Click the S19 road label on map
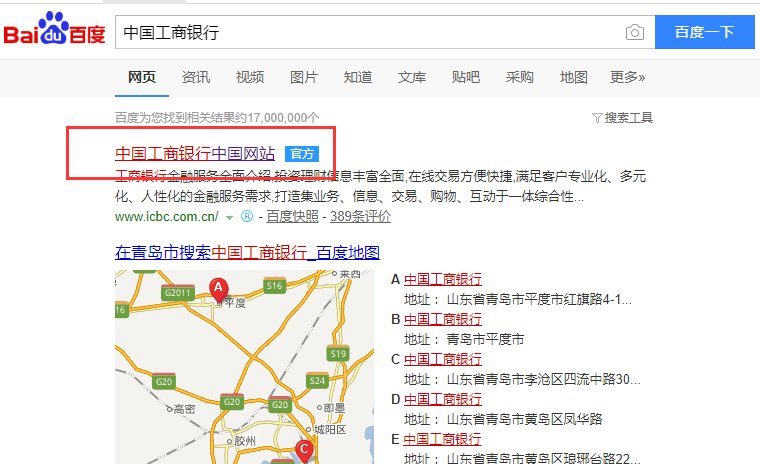This screenshot has width=760, height=464. coord(338,353)
